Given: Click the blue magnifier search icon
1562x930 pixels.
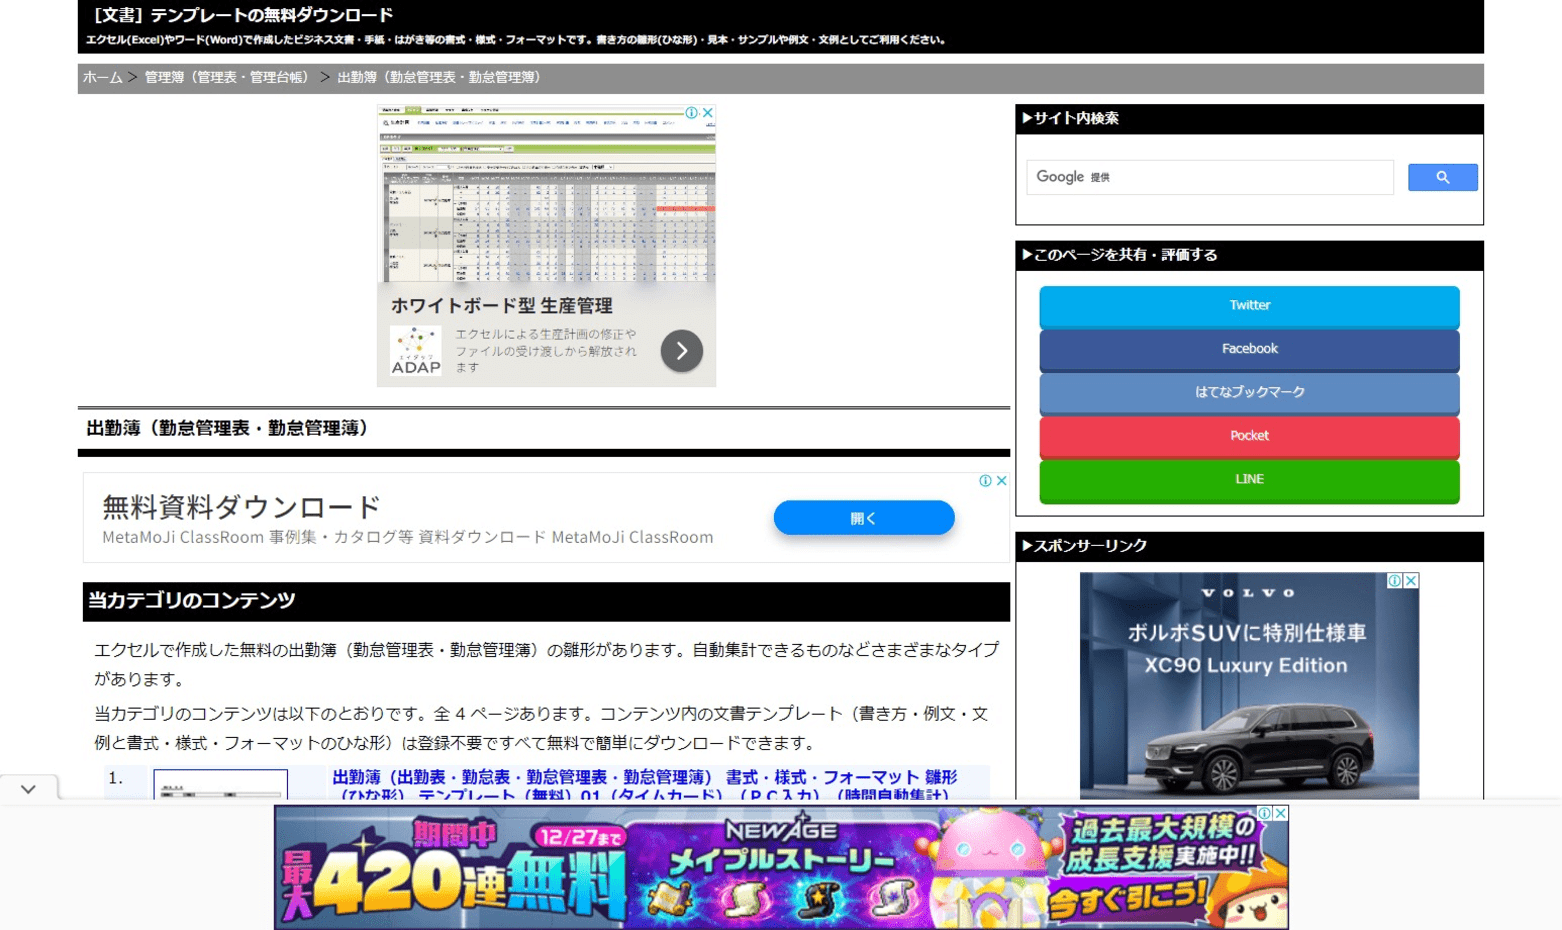Looking at the screenshot, I should [1441, 177].
